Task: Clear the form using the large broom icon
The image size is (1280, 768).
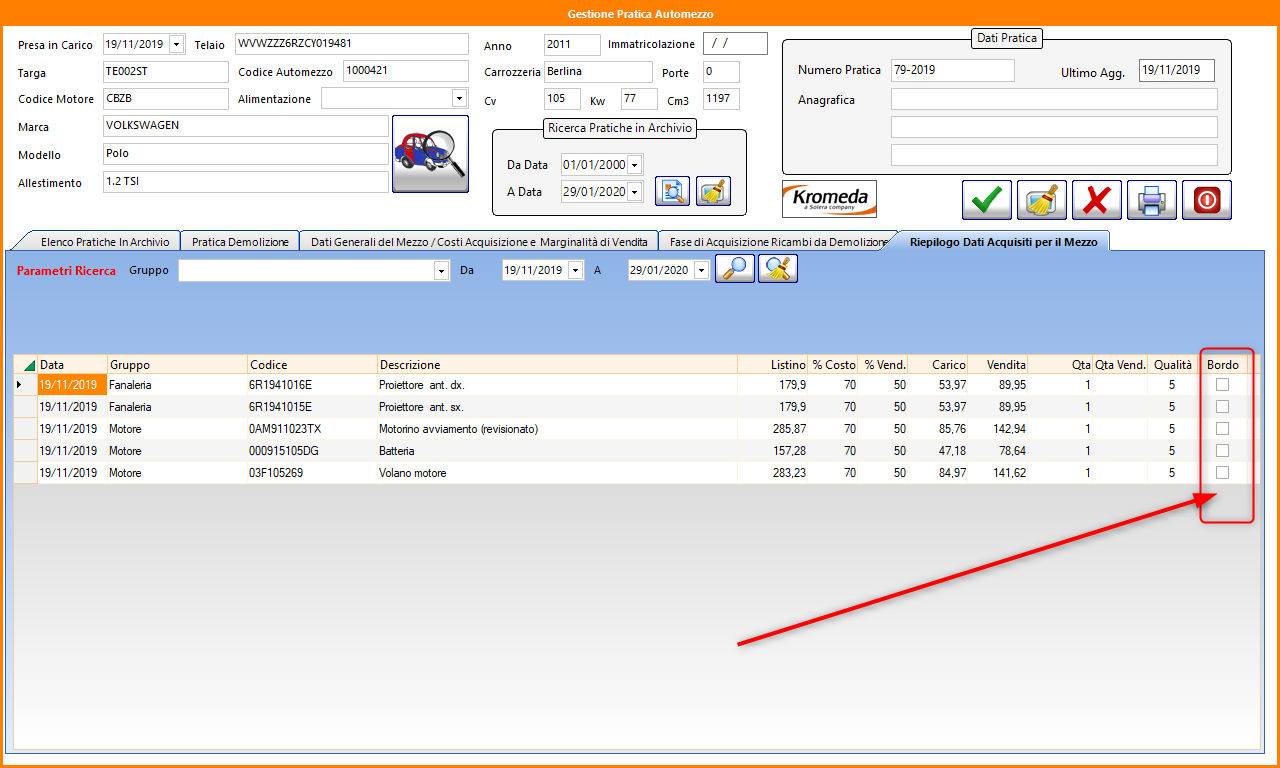Action: [1042, 200]
